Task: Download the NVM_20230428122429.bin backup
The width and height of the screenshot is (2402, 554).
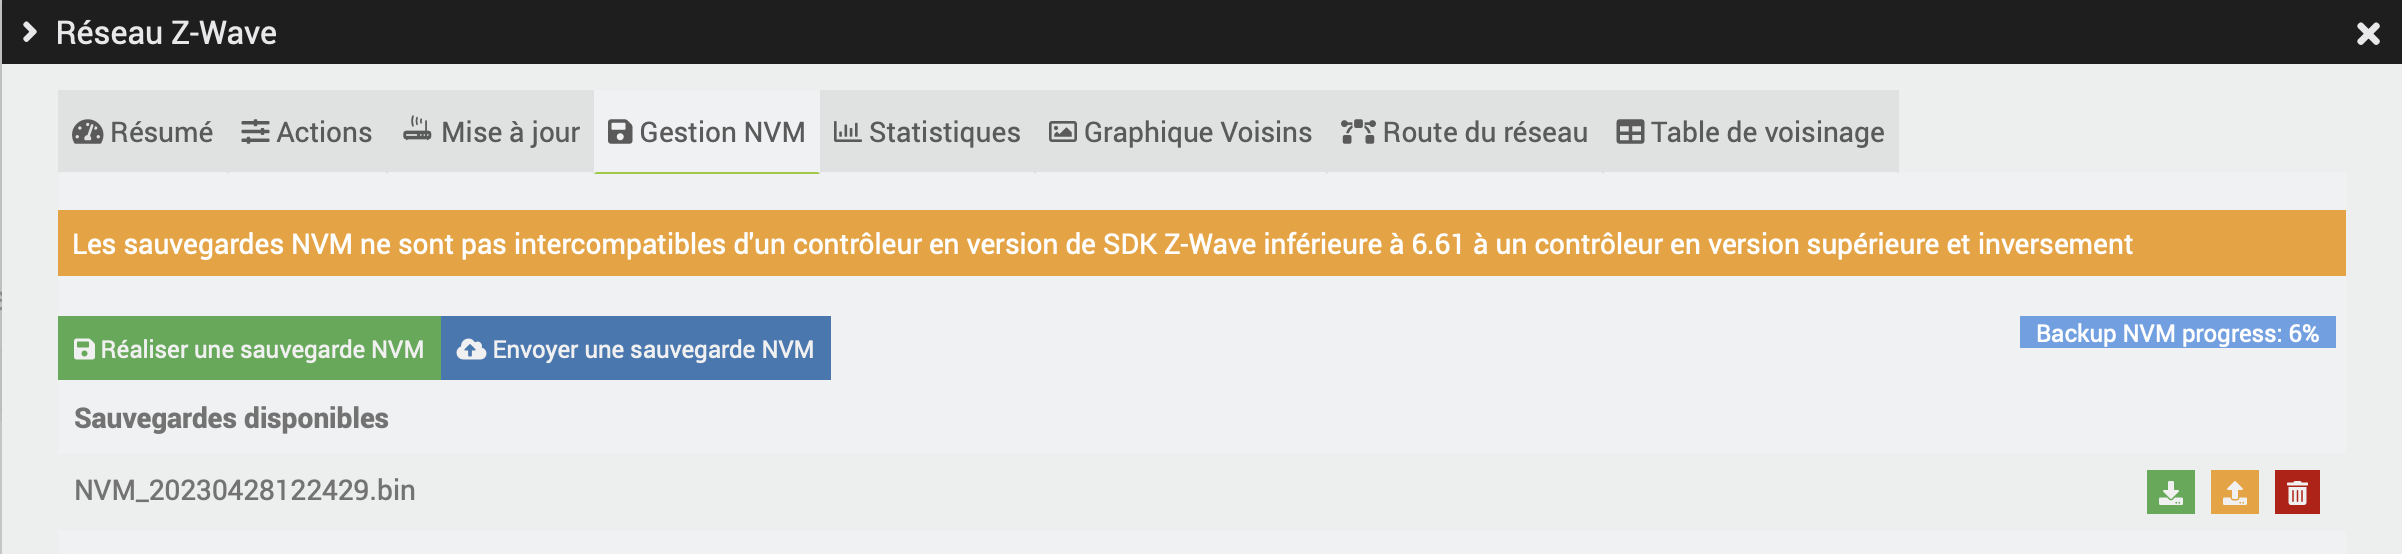Action: point(2170,492)
